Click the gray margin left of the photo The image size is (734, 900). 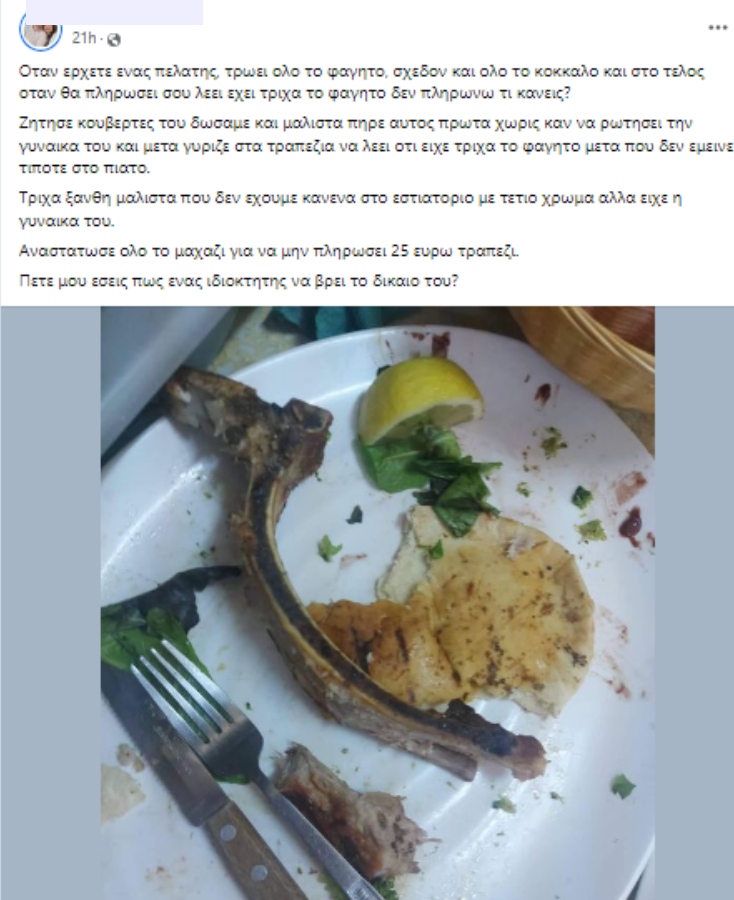[x=51, y=603]
